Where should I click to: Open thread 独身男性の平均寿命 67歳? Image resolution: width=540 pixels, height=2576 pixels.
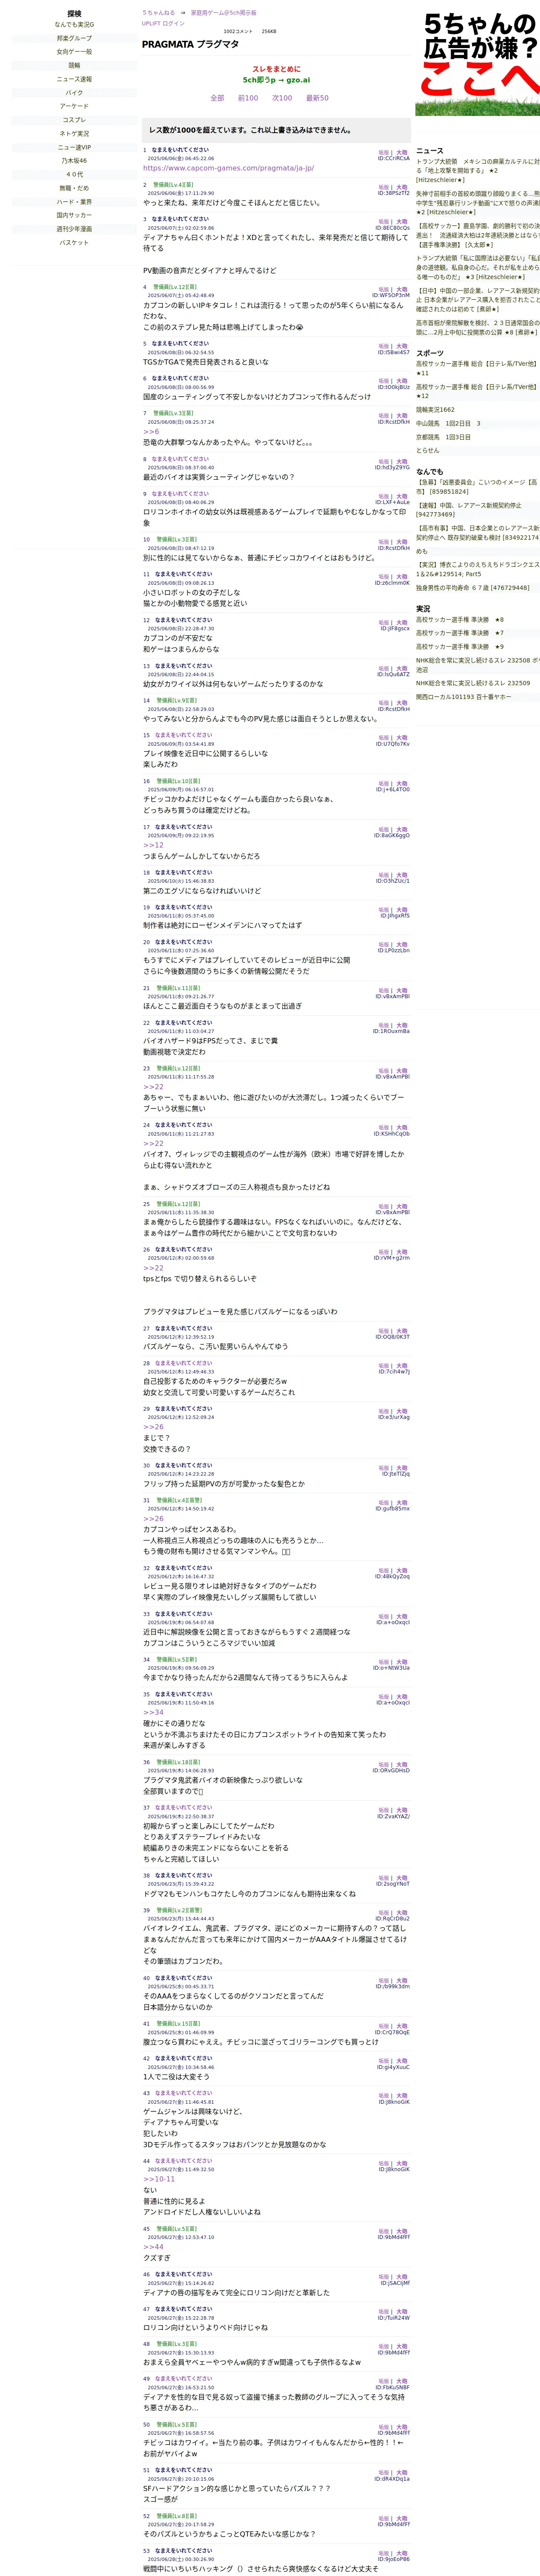pos(473,588)
